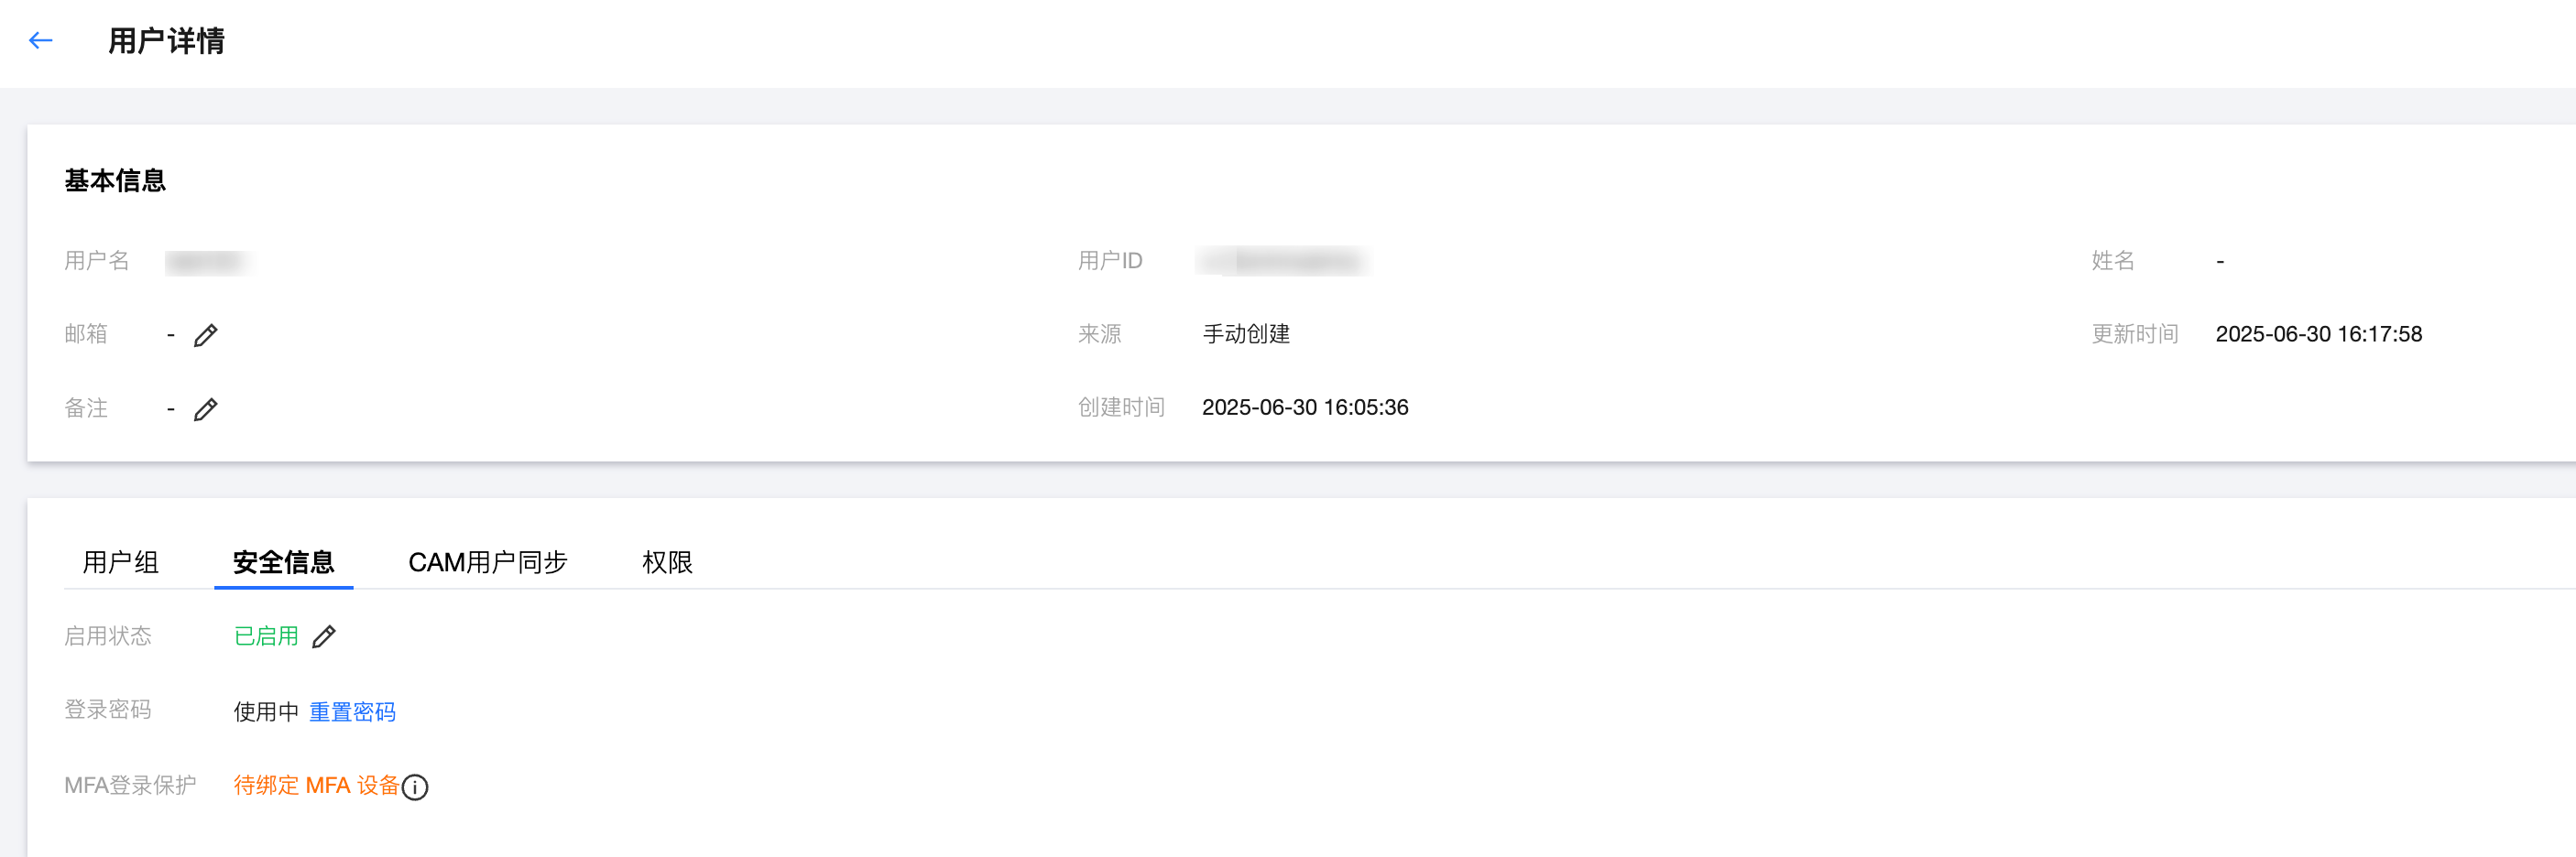Go back using the blue arrow
This screenshot has height=857, width=2576.
tap(41, 40)
